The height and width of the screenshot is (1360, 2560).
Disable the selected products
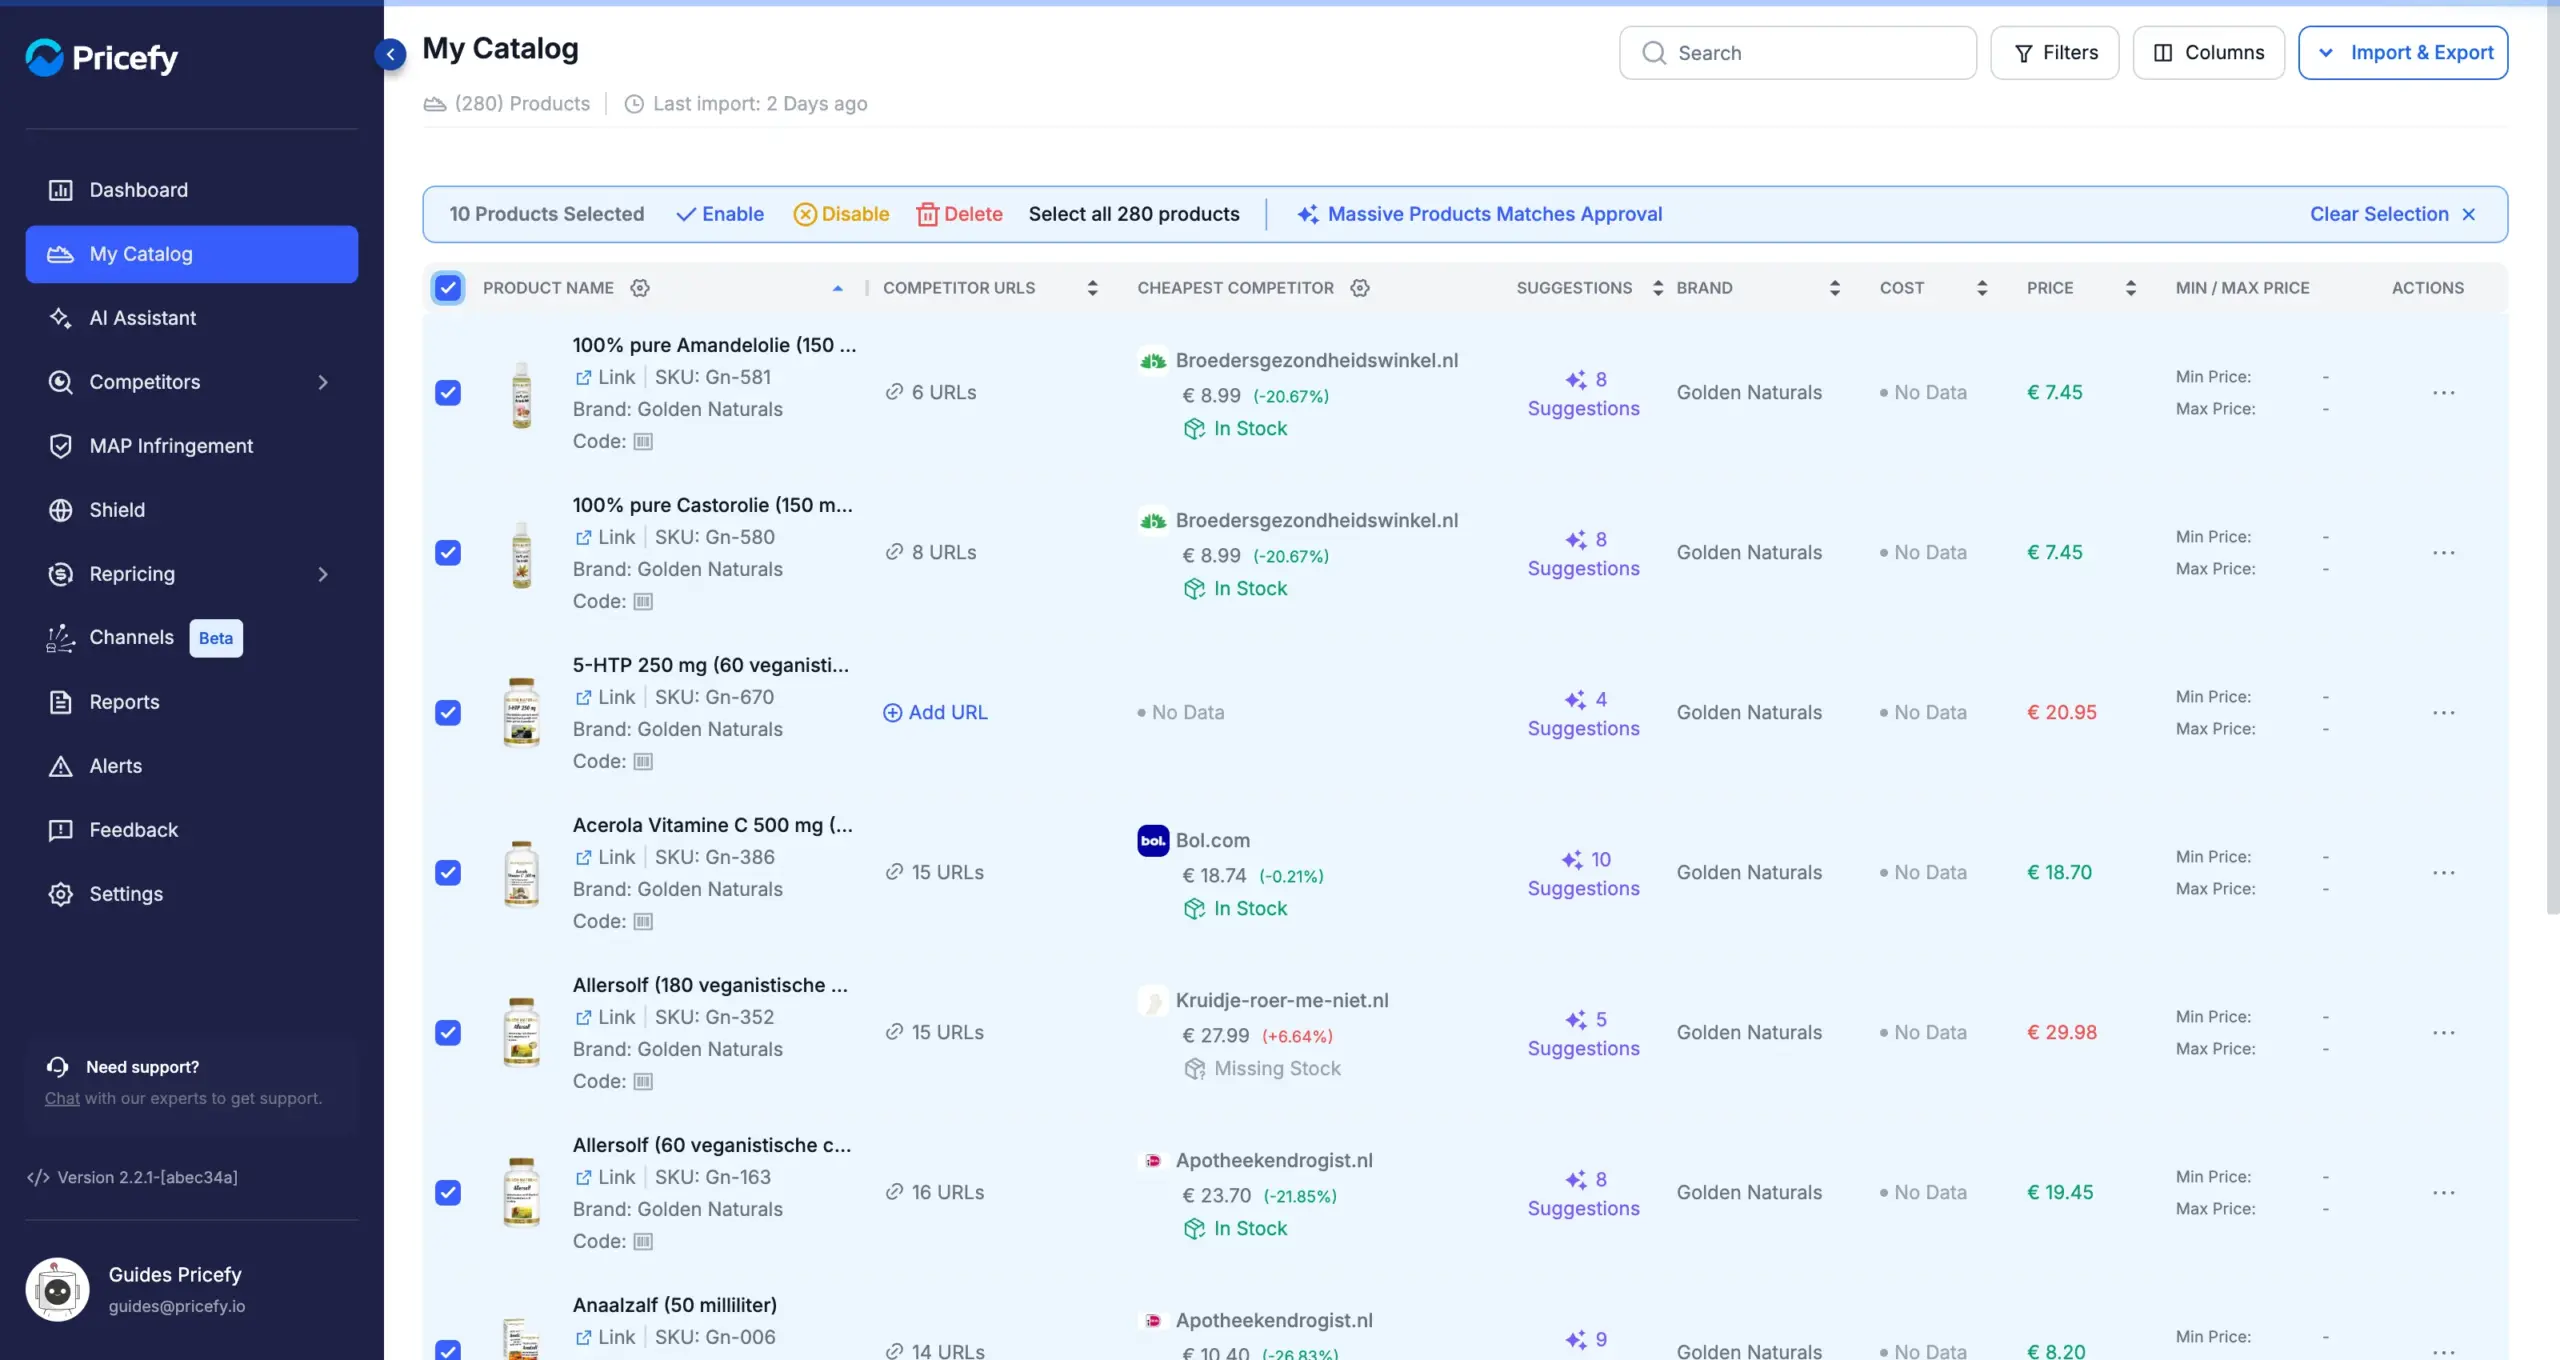[841, 214]
